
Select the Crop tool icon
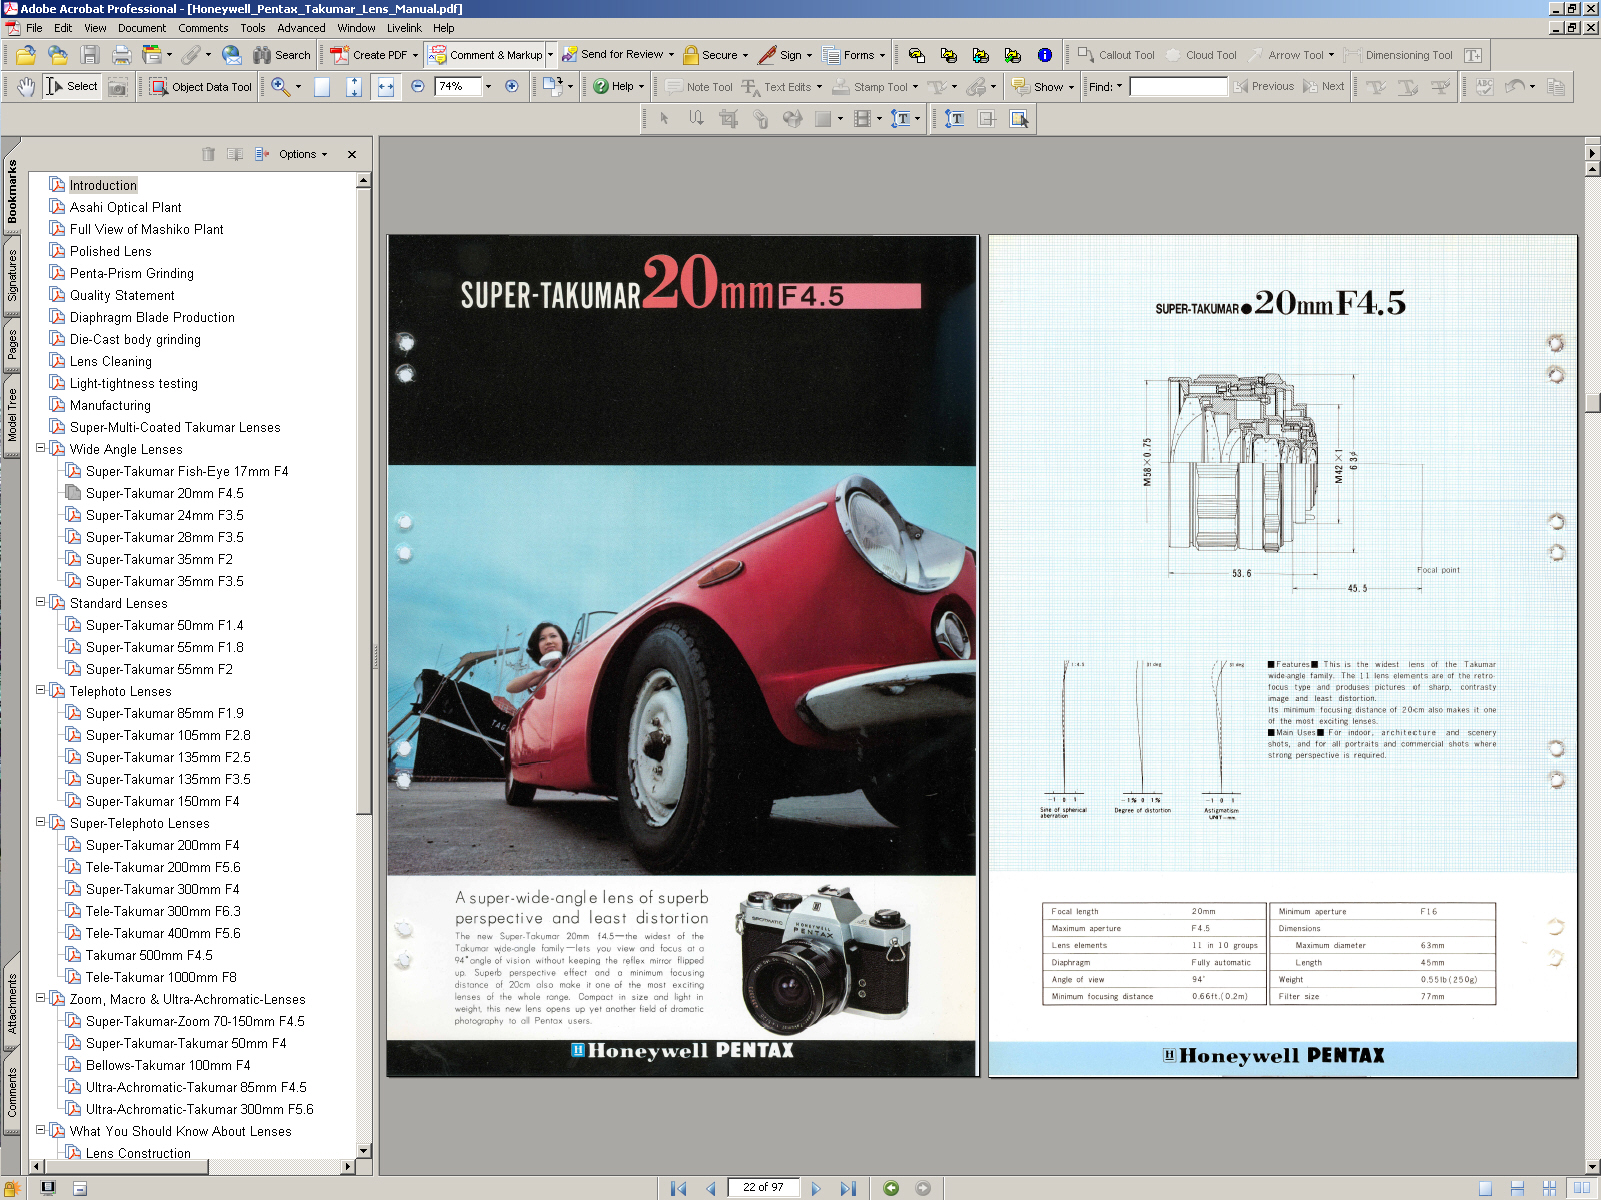pos(728,119)
